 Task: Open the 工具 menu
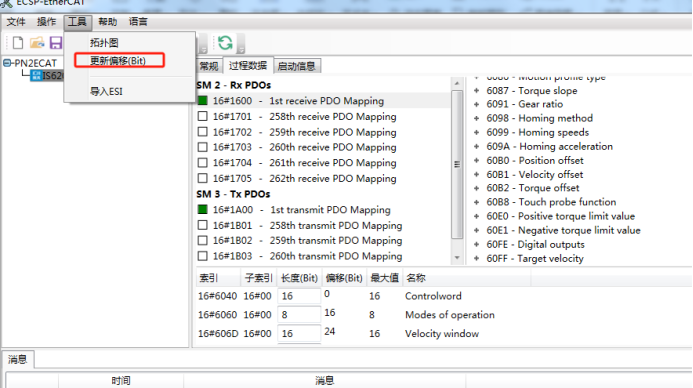click(x=77, y=22)
